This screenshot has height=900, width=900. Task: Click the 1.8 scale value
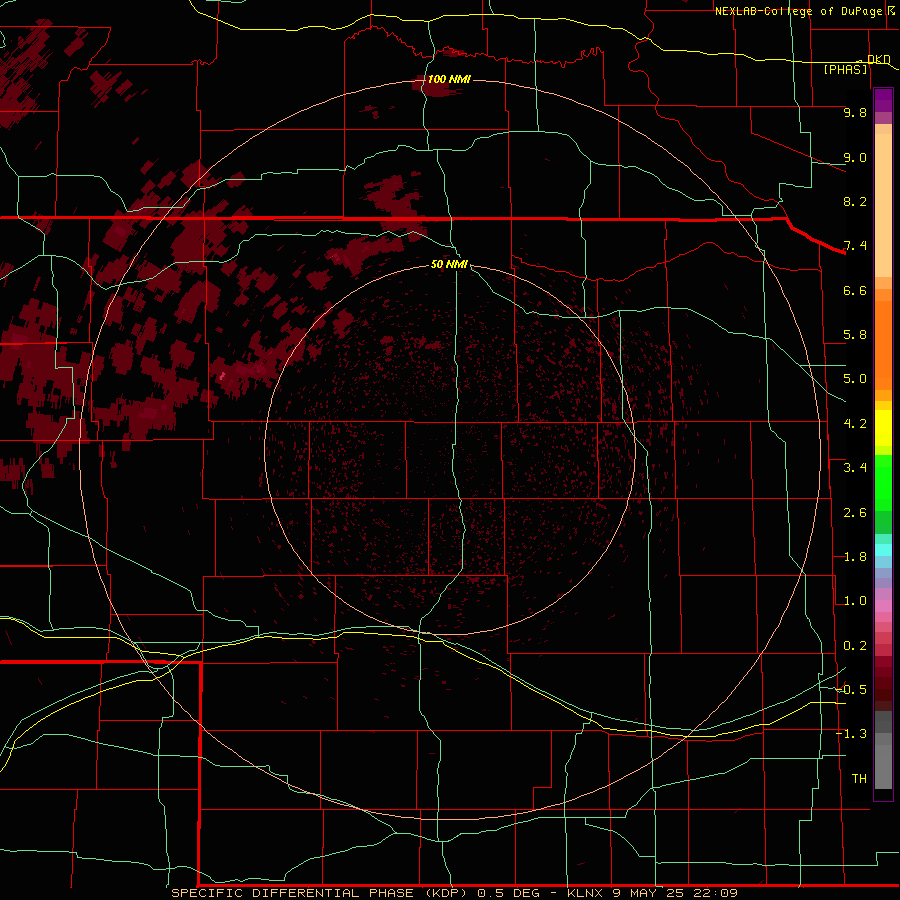pyautogui.click(x=855, y=557)
